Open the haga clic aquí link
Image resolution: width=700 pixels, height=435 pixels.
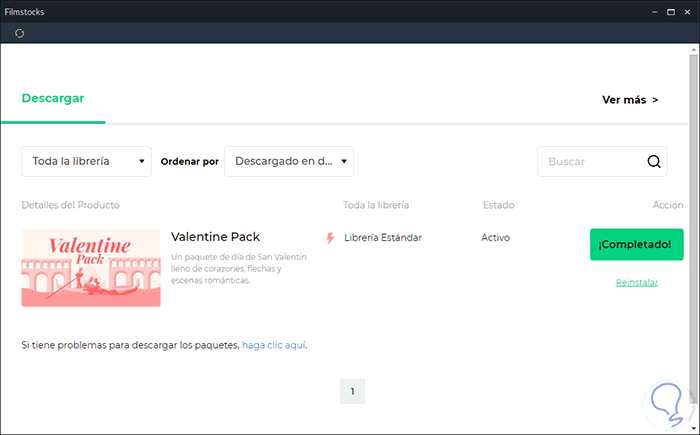pos(274,345)
